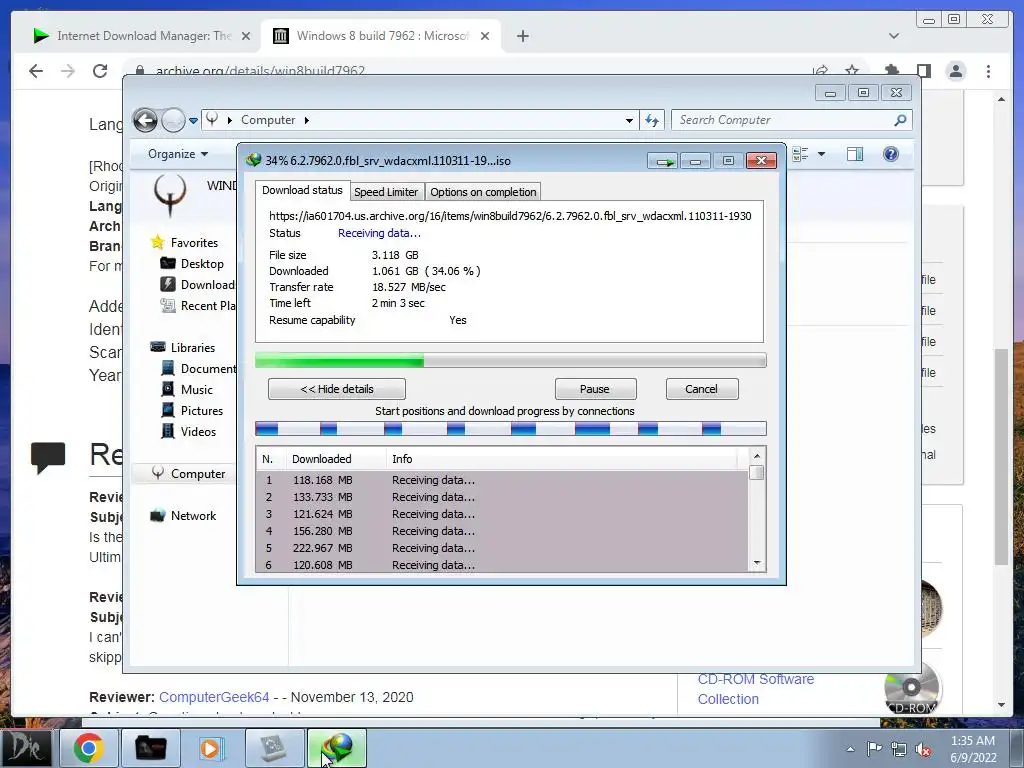1024x768 pixels.
Task: Open Explorer recent locations dropdown arrow
Action: pos(193,121)
